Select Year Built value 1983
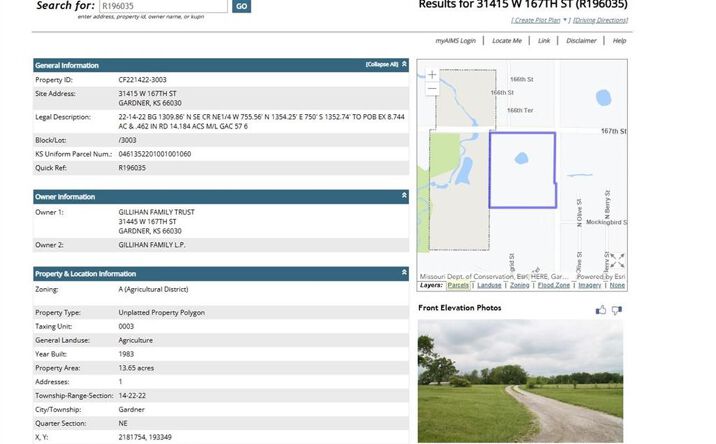This screenshot has width=716, height=444. point(126,354)
